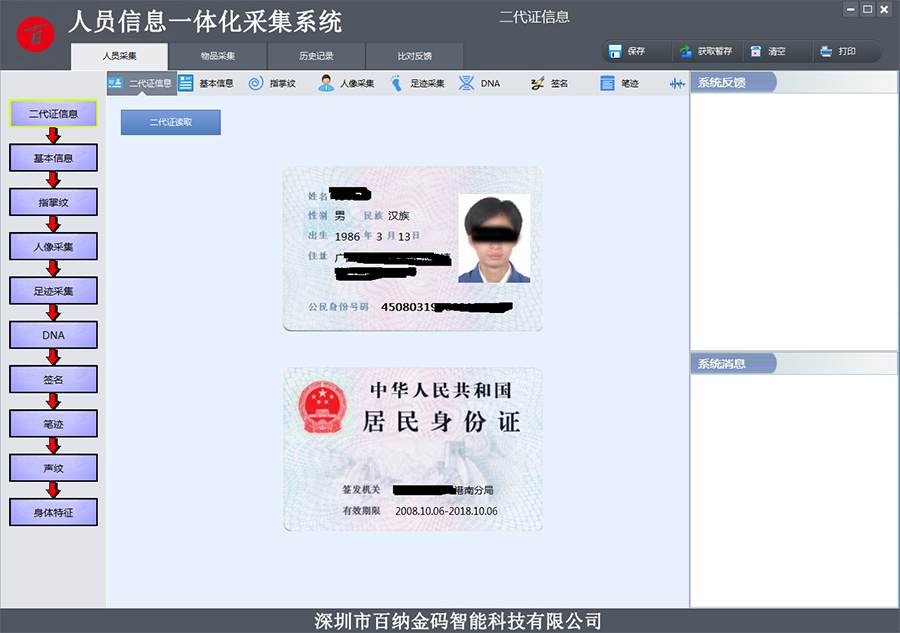Click the red 百 logo icon
The width and height of the screenshot is (900, 633).
(36, 34)
